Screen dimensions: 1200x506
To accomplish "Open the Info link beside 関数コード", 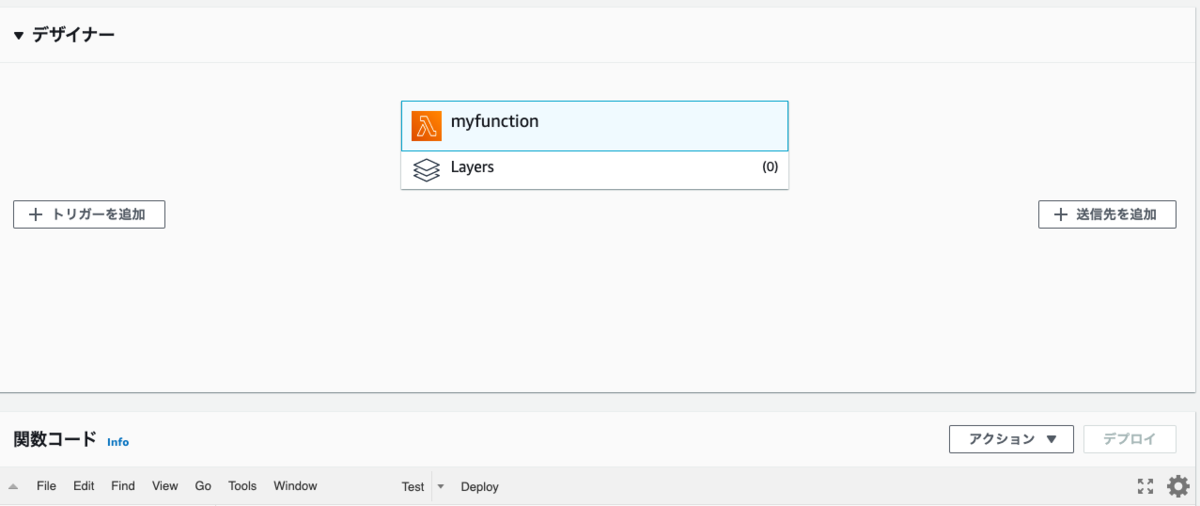I will [x=118, y=442].
